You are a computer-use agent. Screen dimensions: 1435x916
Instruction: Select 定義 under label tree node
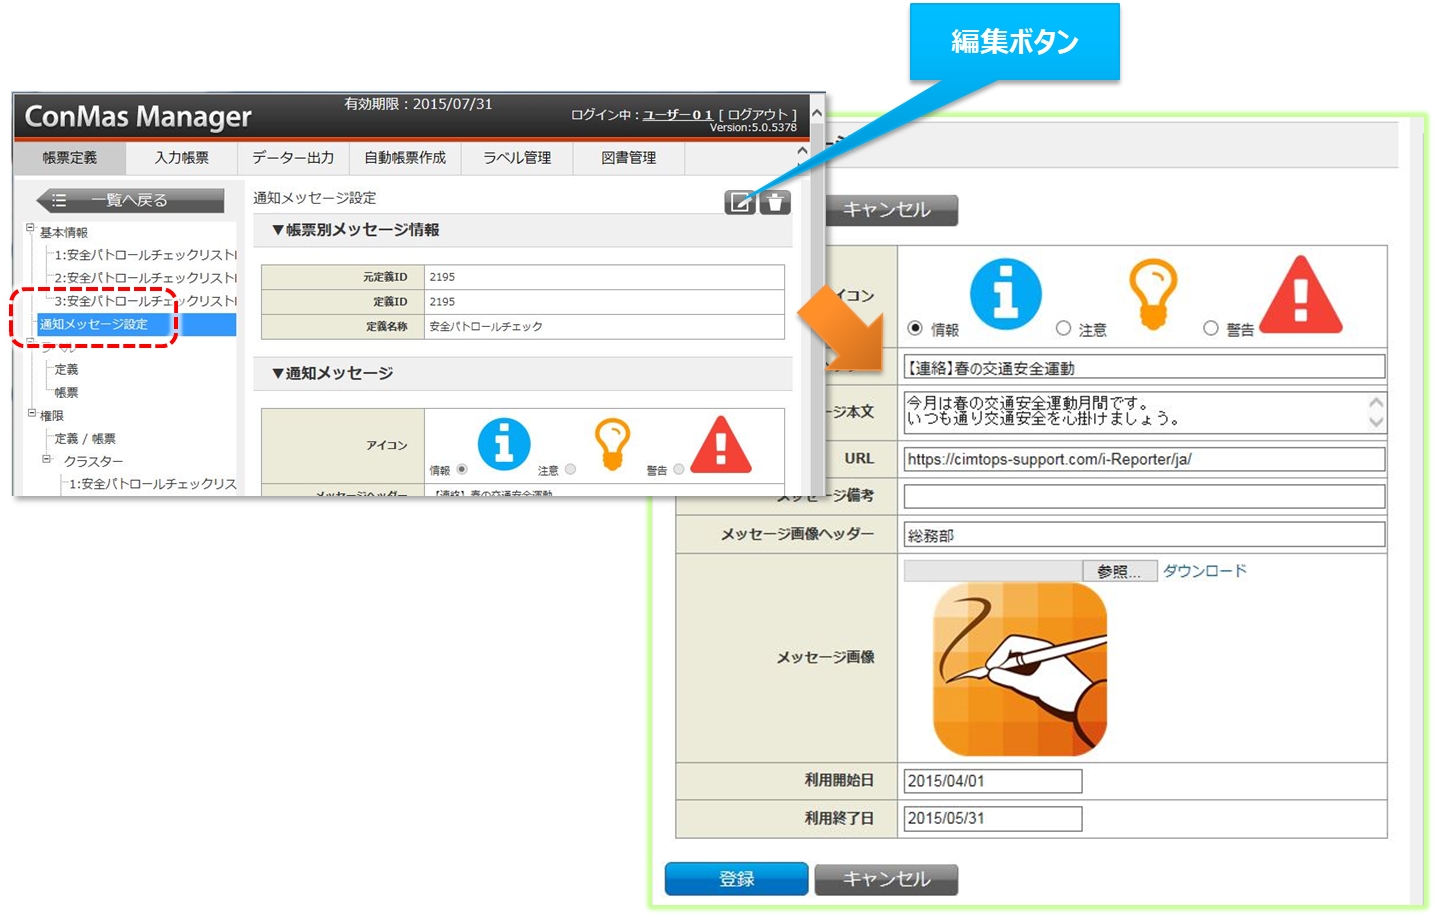click(x=66, y=370)
